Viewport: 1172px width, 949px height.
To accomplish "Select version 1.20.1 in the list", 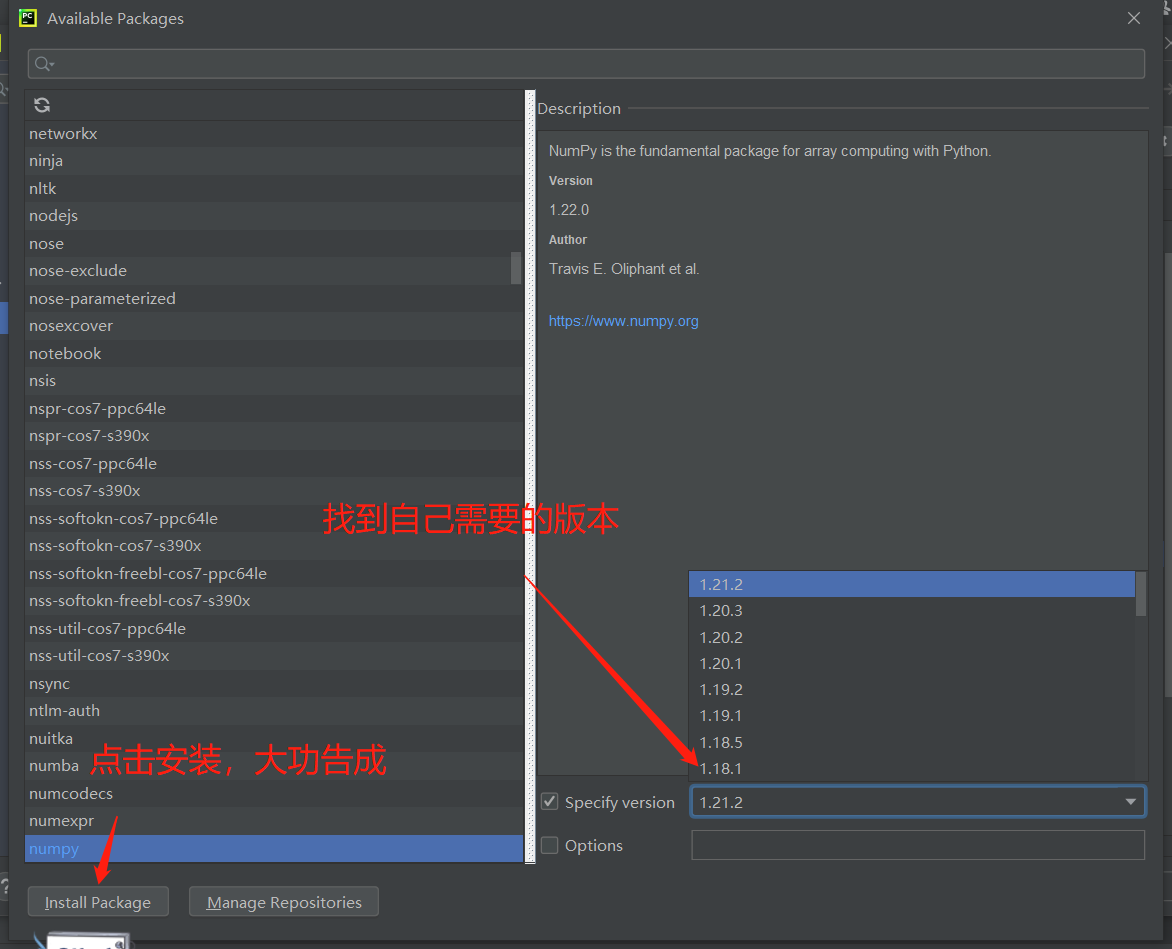I will (x=912, y=664).
